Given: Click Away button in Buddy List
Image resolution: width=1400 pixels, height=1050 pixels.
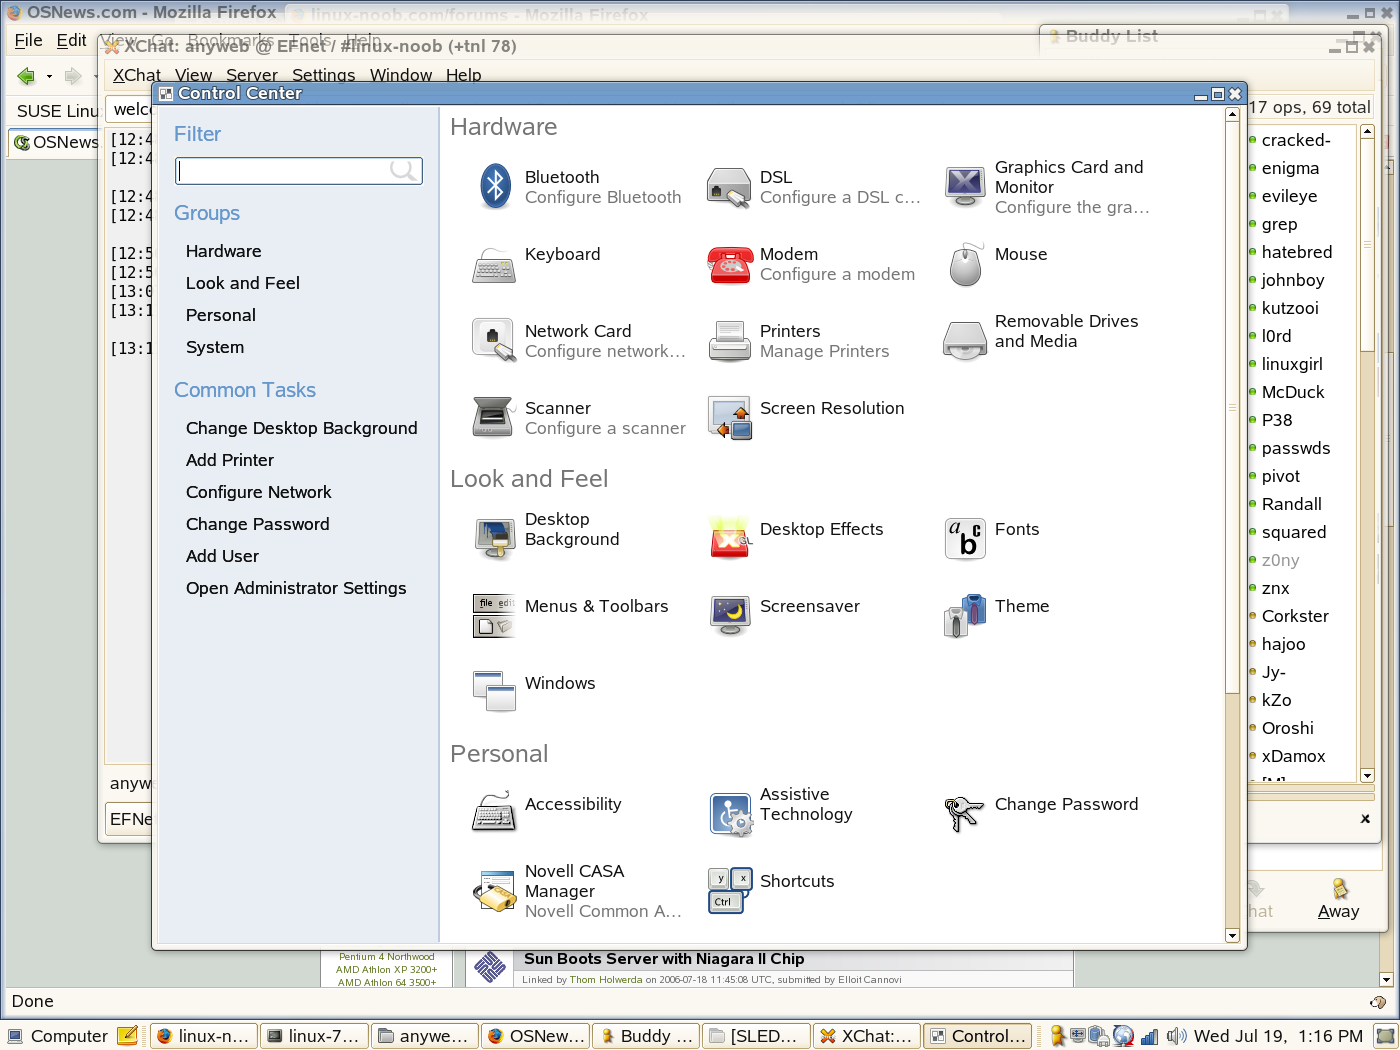Looking at the screenshot, I should click(x=1338, y=899).
